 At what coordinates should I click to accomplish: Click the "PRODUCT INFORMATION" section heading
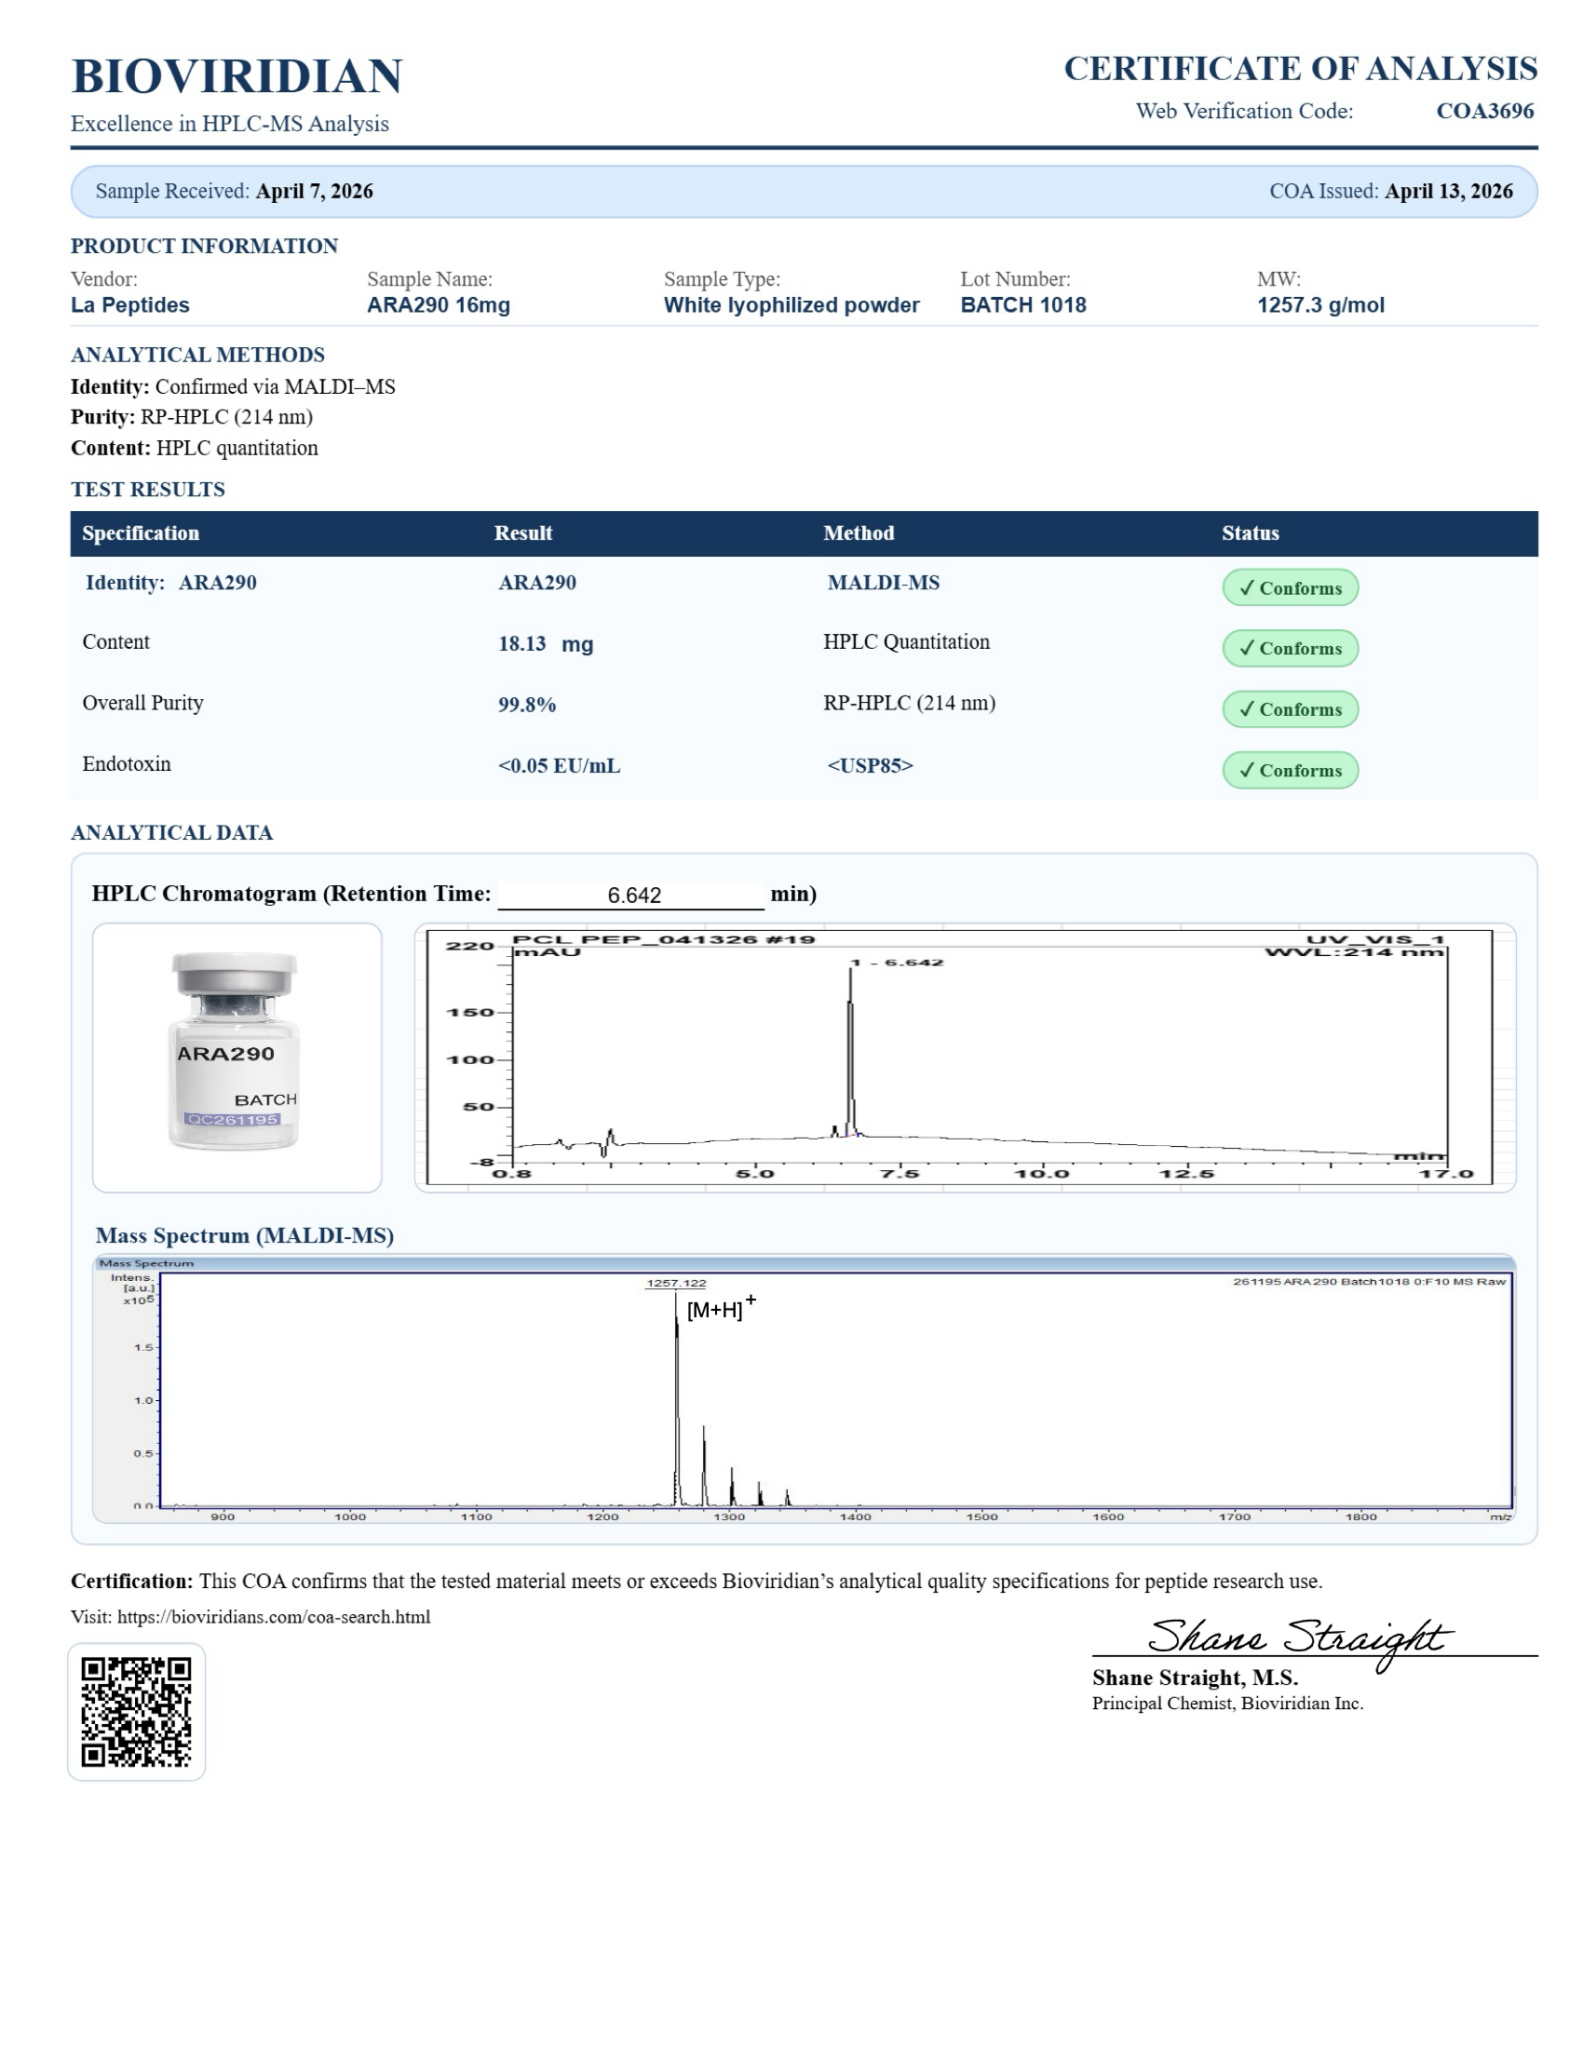point(204,246)
